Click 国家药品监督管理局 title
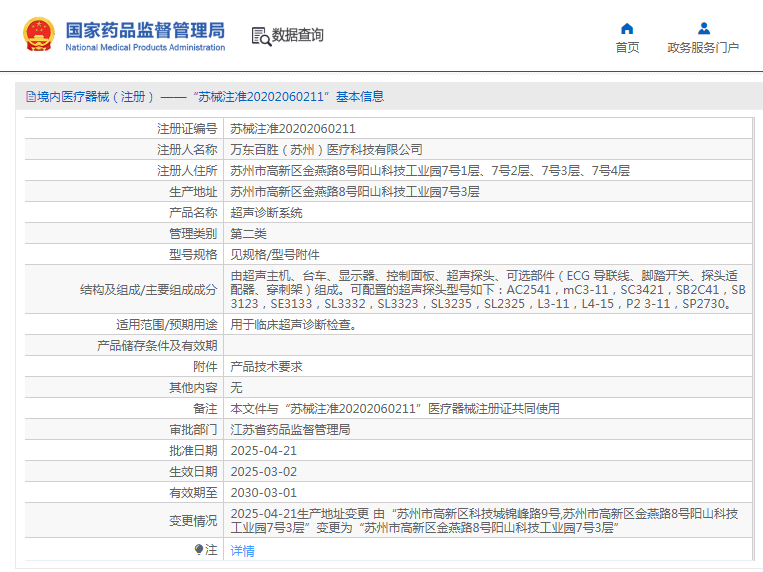 (x=145, y=30)
